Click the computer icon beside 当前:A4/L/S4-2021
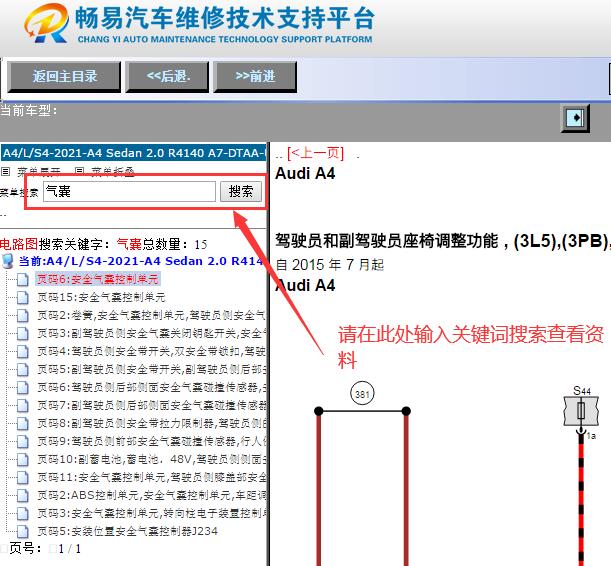 click(8, 261)
